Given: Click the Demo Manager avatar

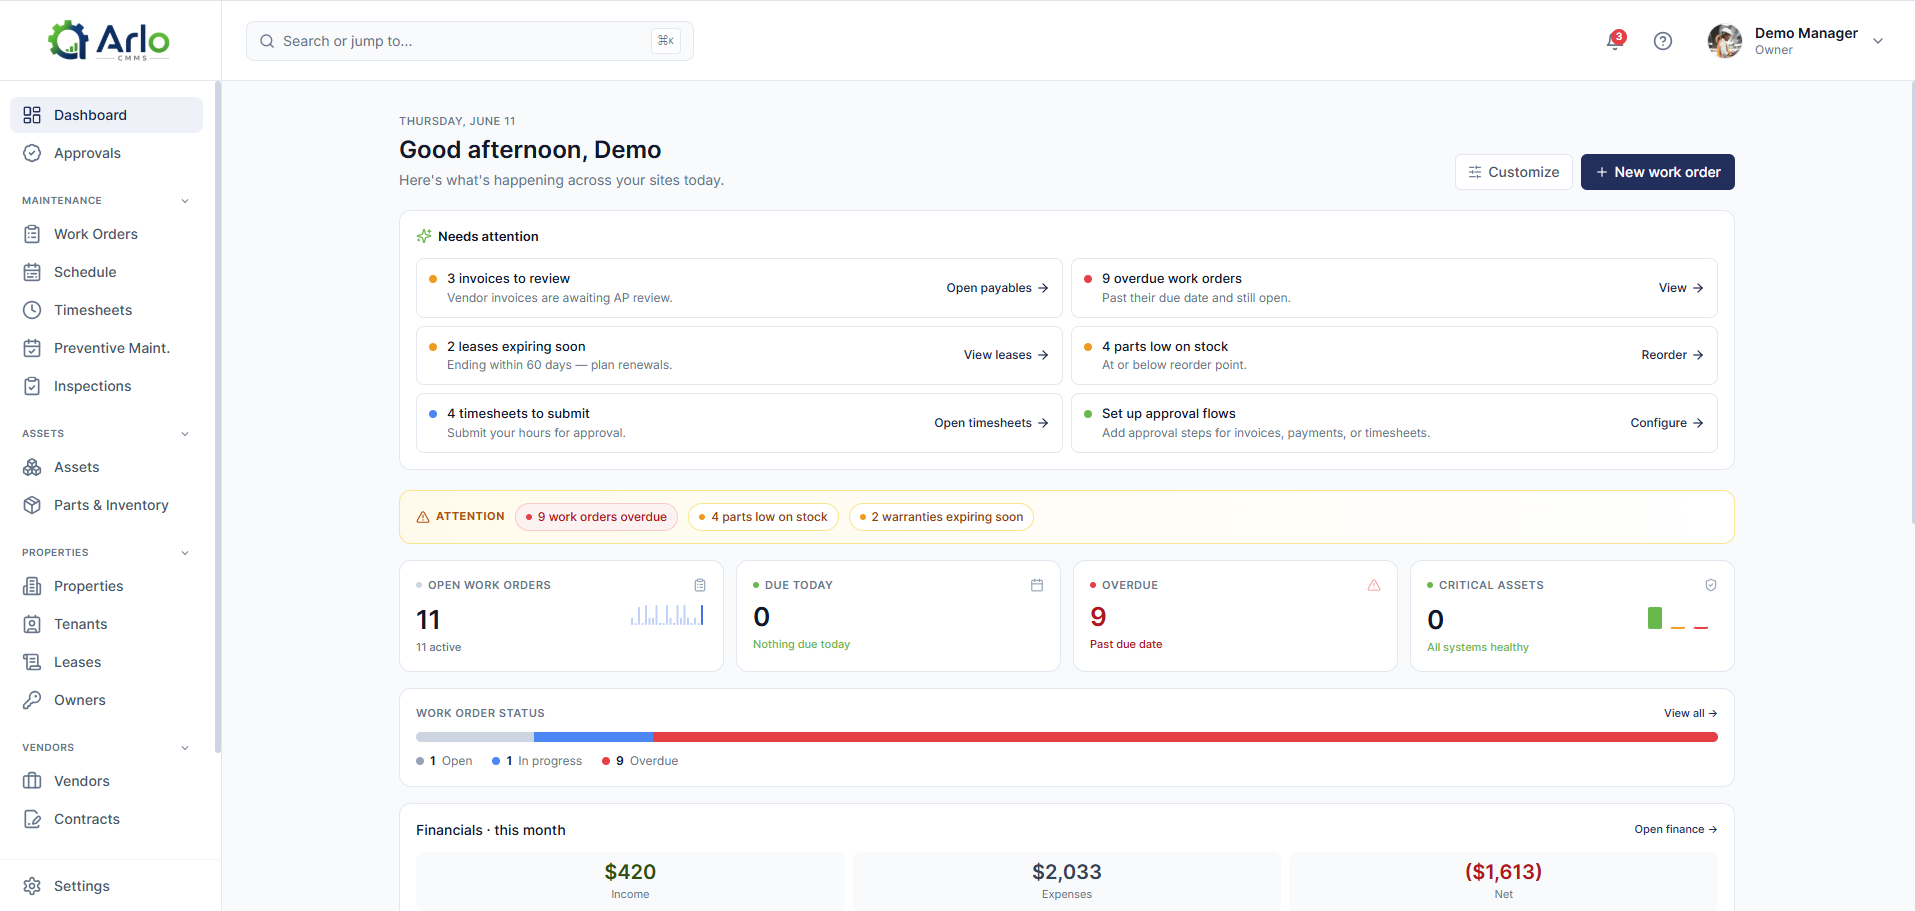Looking at the screenshot, I should coord(1725,41).
